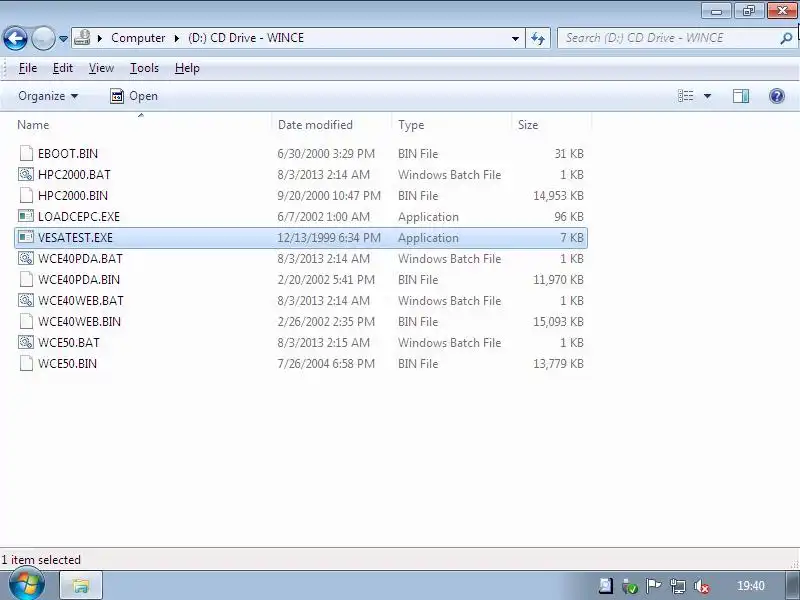The image size is (800, 600).
Task: Click the drive icon in address bar
Action: click(82, 38)
